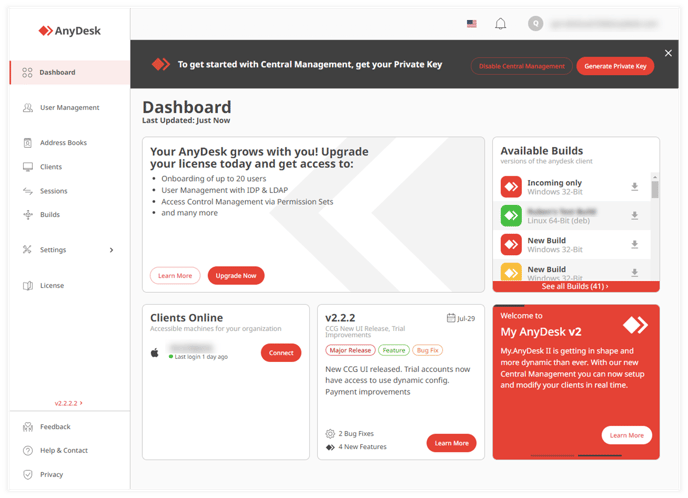Click the "Last Updated: Just Now" text

click(186, 121)
